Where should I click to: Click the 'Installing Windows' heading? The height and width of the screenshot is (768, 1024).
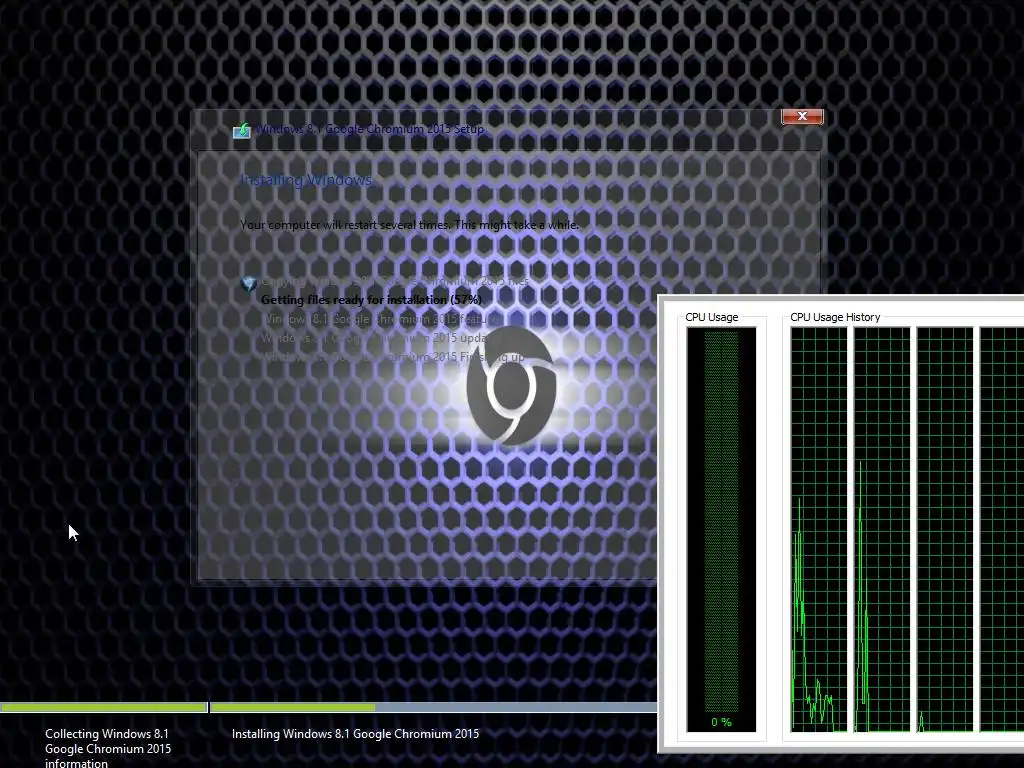[306, 180]
